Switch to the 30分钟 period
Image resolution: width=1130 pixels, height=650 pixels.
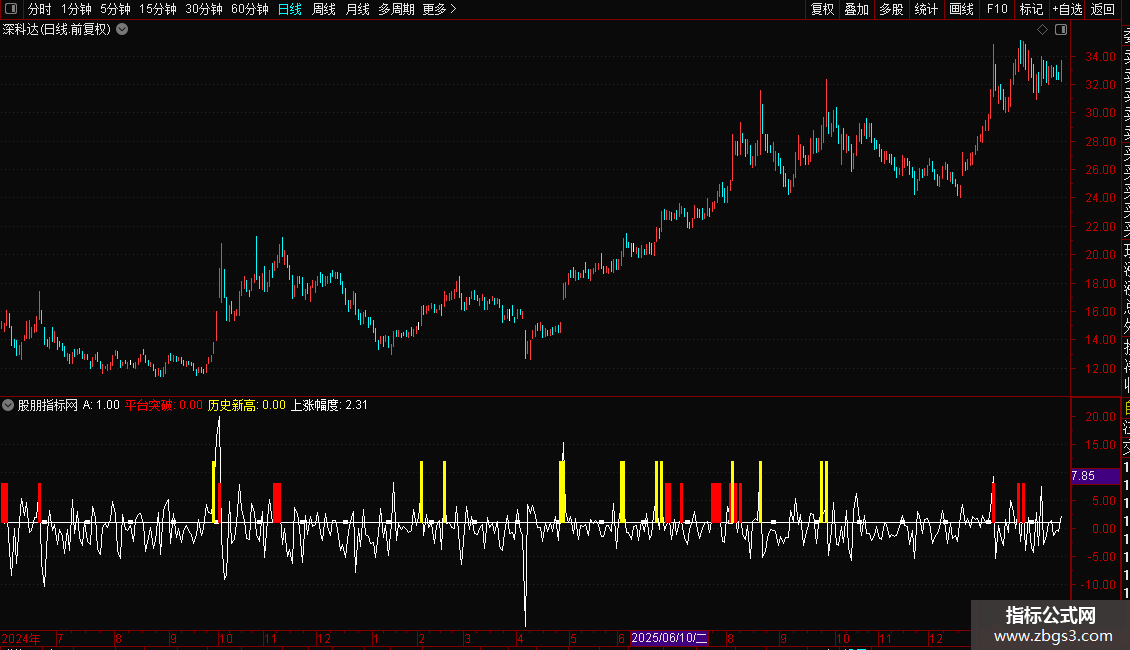point(204,9)
